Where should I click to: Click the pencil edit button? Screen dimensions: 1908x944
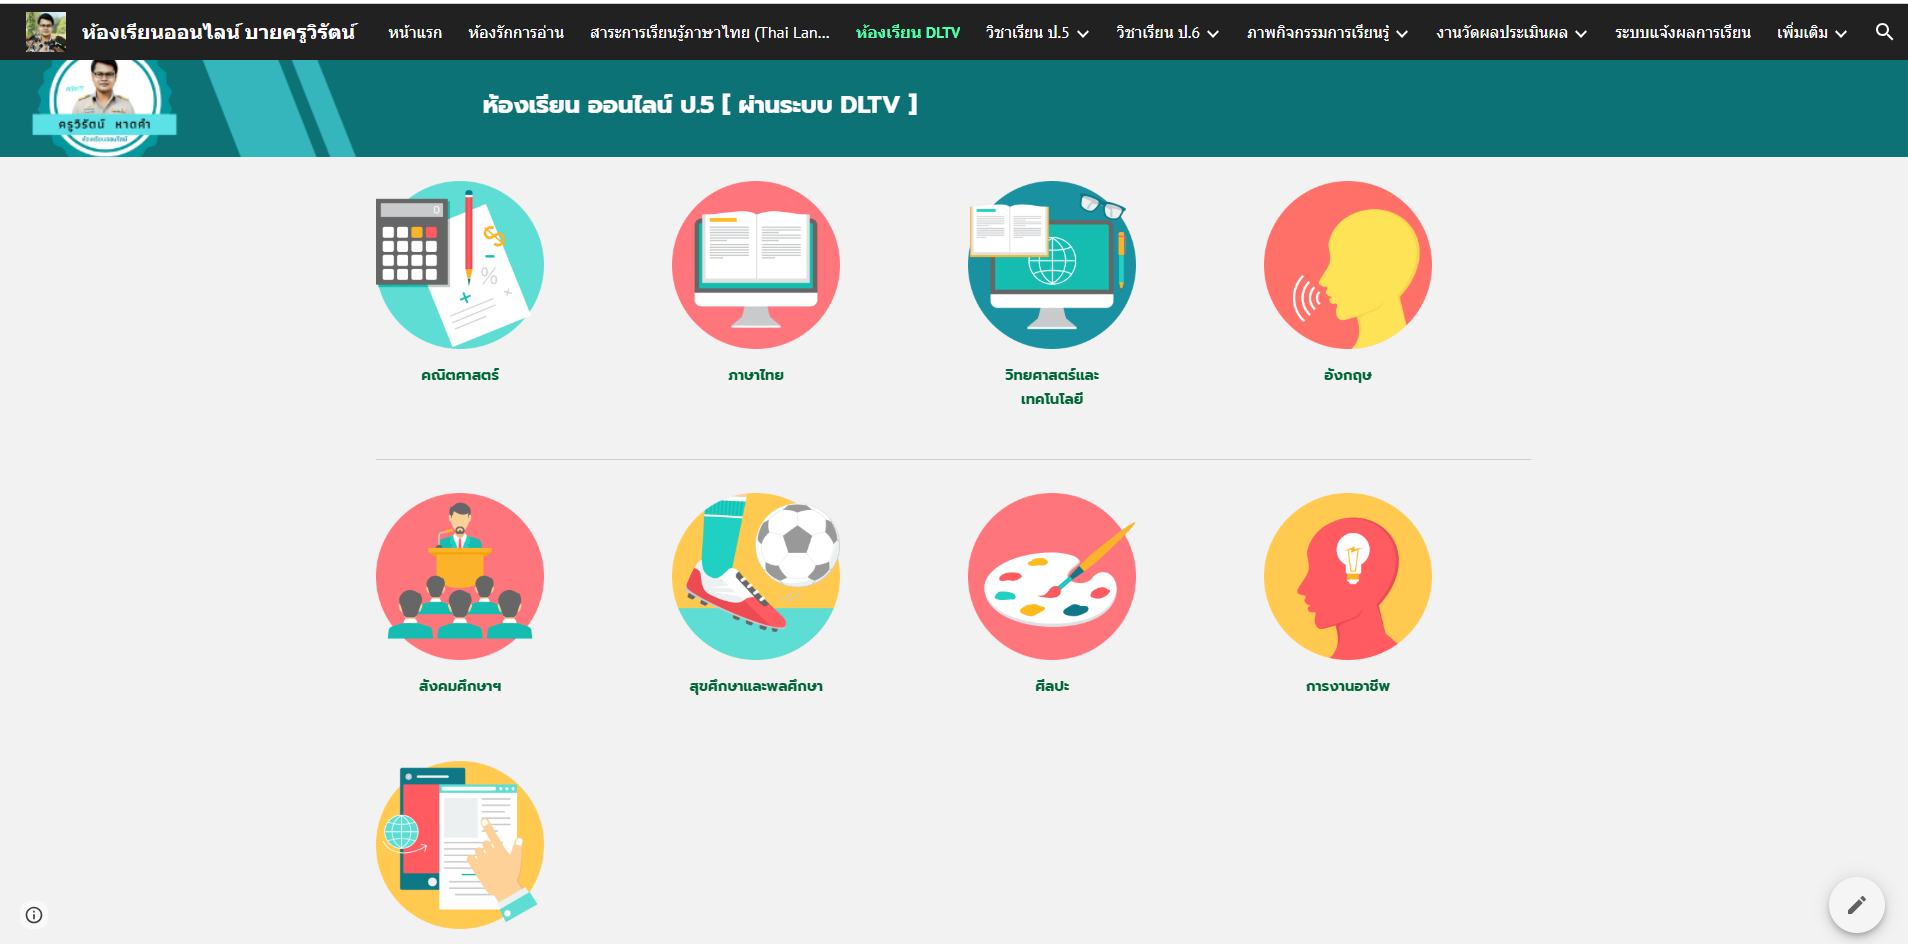tap(1856, 905)
